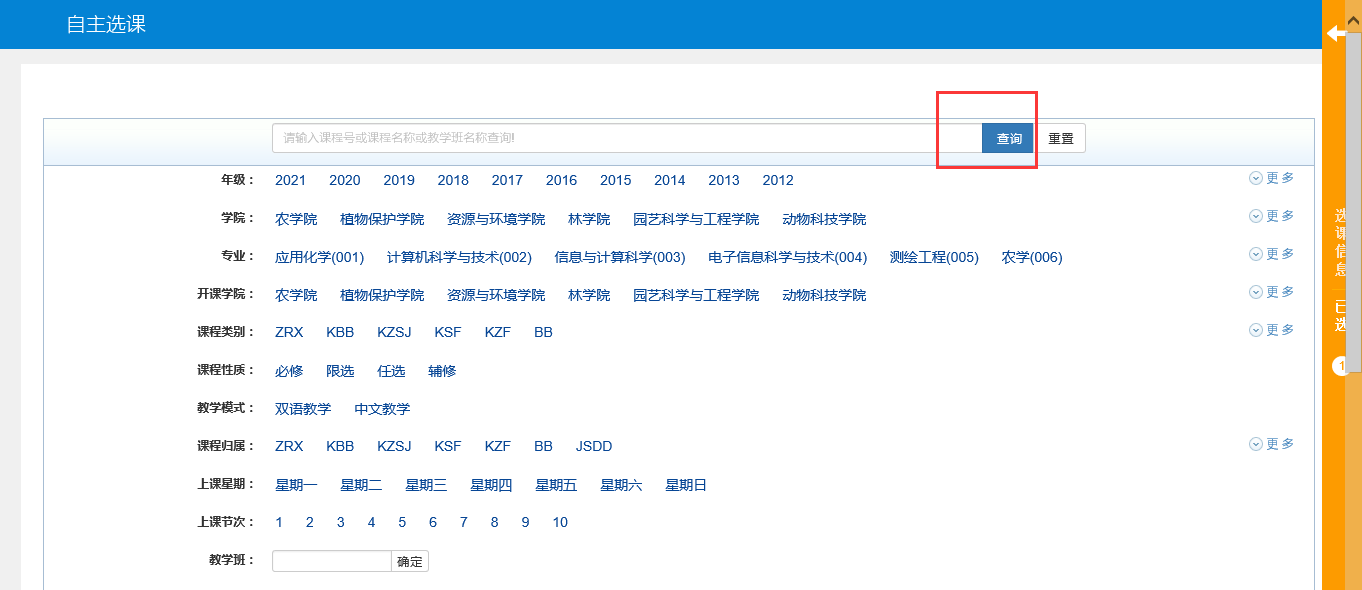Select grade year 2021 filter
This screenshot has height=590, width=1362.
point(290,181)
